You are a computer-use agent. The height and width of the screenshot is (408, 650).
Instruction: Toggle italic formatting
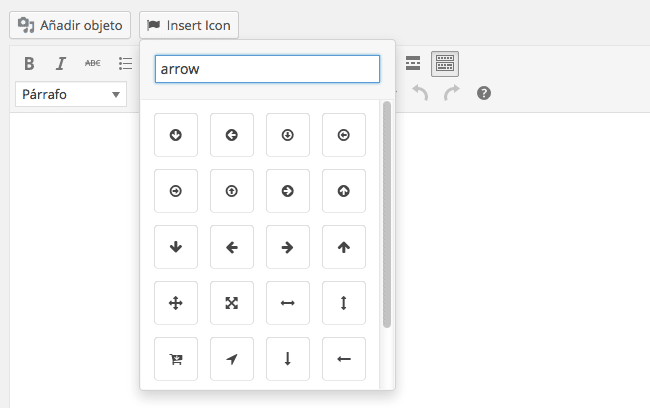[60, 64]
